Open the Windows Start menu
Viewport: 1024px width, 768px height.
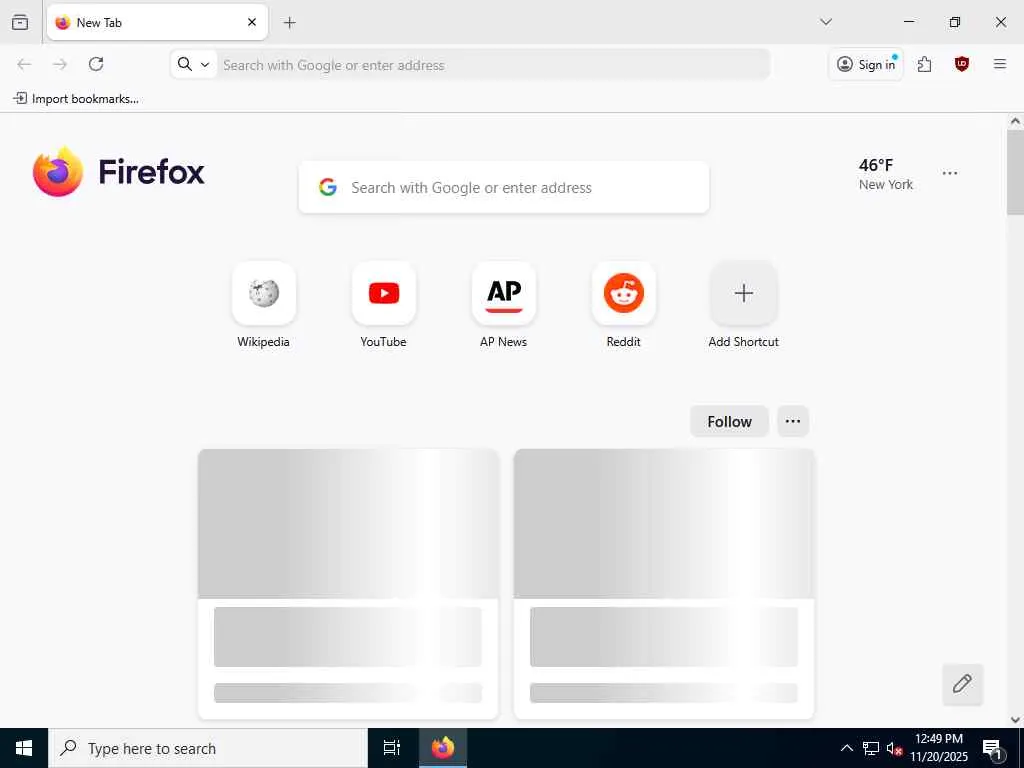point(24,748)
